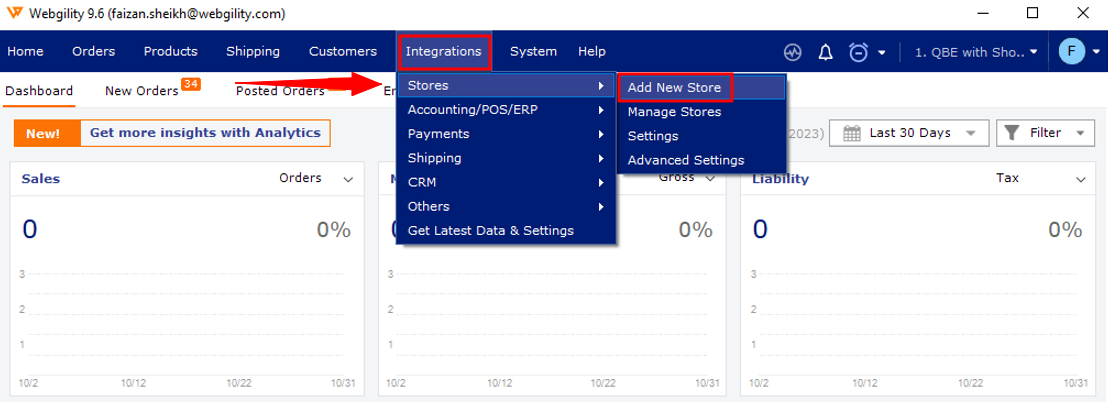Choose Advanced Settings
The width and height of the screenshot is (1108, 402).
(x=701, y=160)
